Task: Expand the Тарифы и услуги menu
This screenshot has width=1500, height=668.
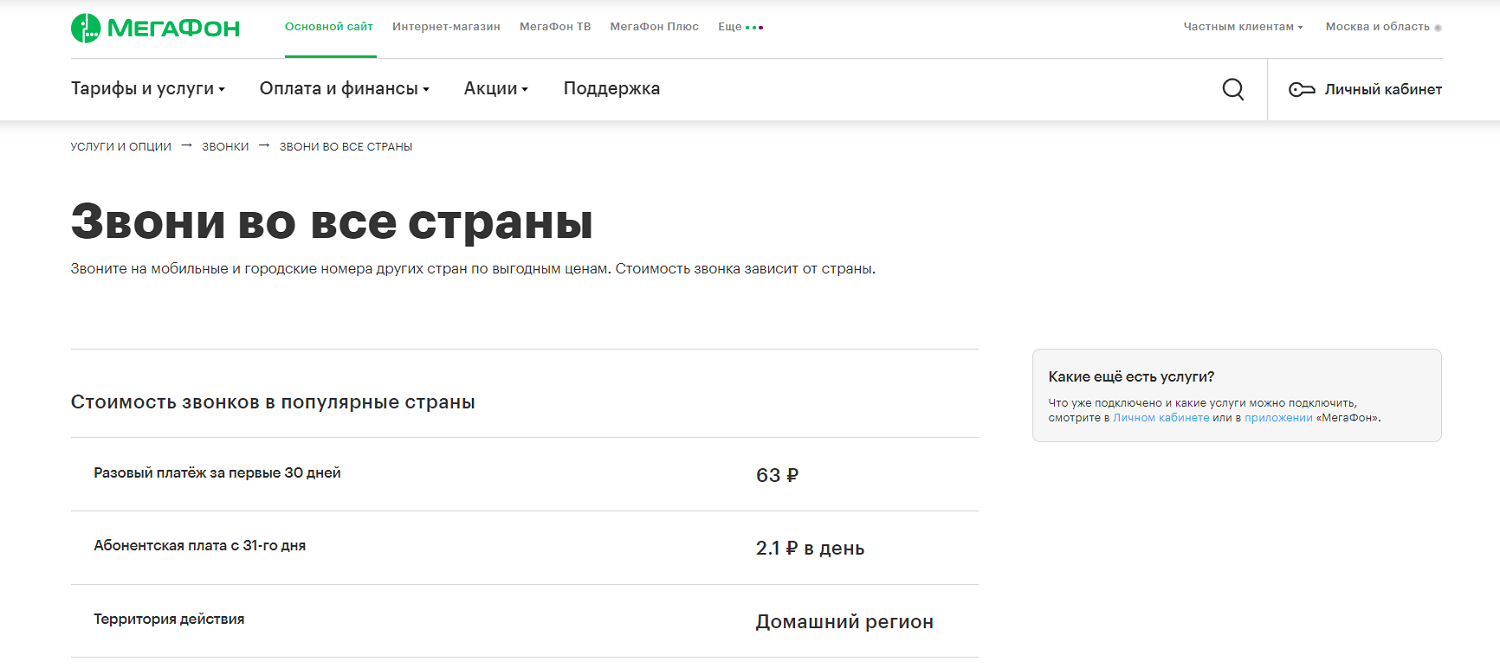Action: 148,88
